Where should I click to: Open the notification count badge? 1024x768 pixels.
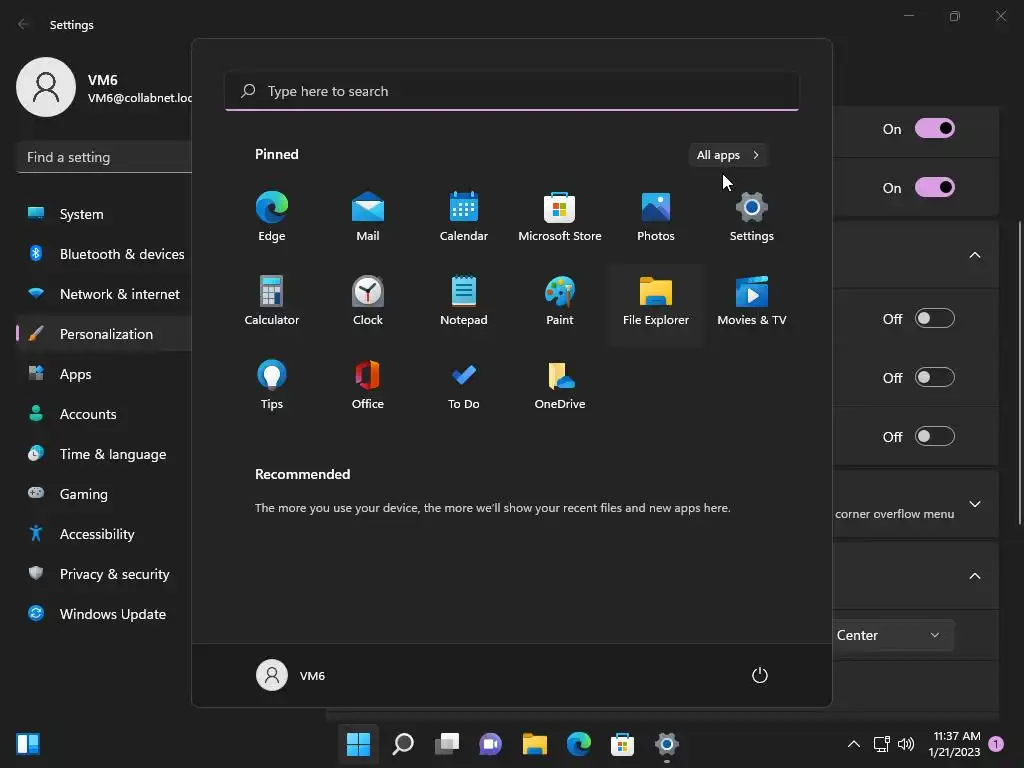pyautogui.click(x=996, y=744)
